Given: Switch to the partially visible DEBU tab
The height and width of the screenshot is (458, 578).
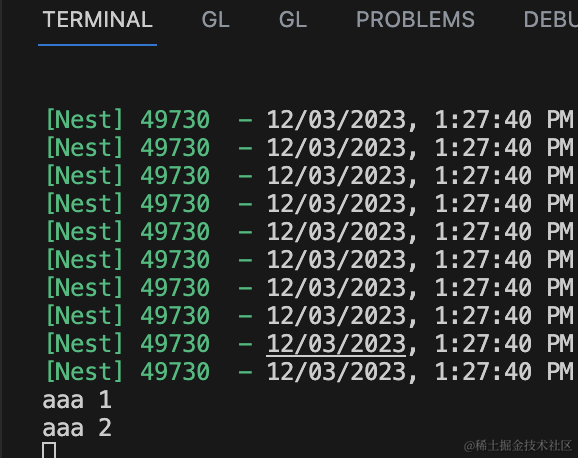Looking at the screenshot, I should [550, 20].
